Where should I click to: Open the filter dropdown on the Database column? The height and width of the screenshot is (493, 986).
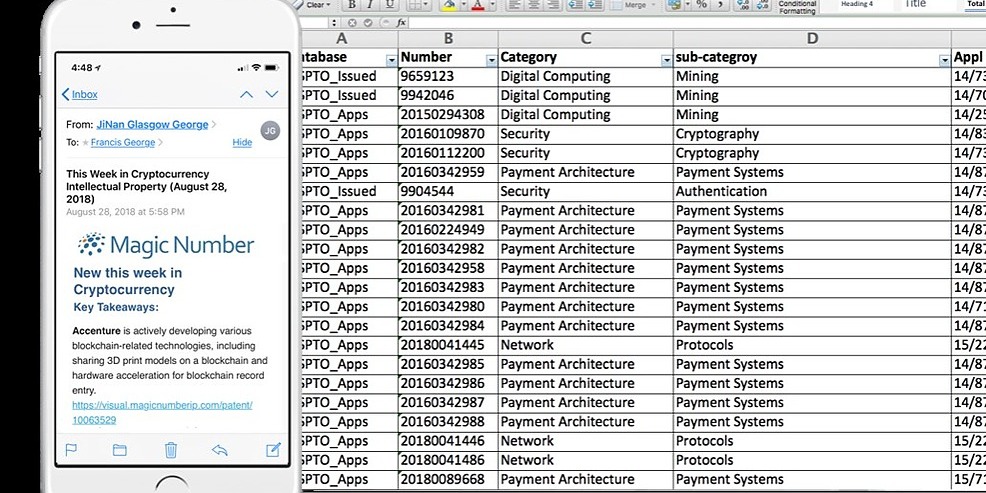tap(391, 60)
